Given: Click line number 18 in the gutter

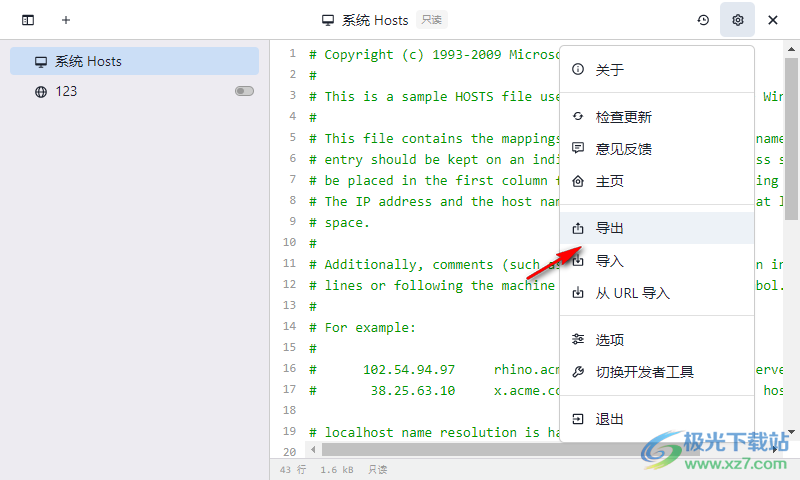Looking at the screenshot, I should (x=289, y=410).
